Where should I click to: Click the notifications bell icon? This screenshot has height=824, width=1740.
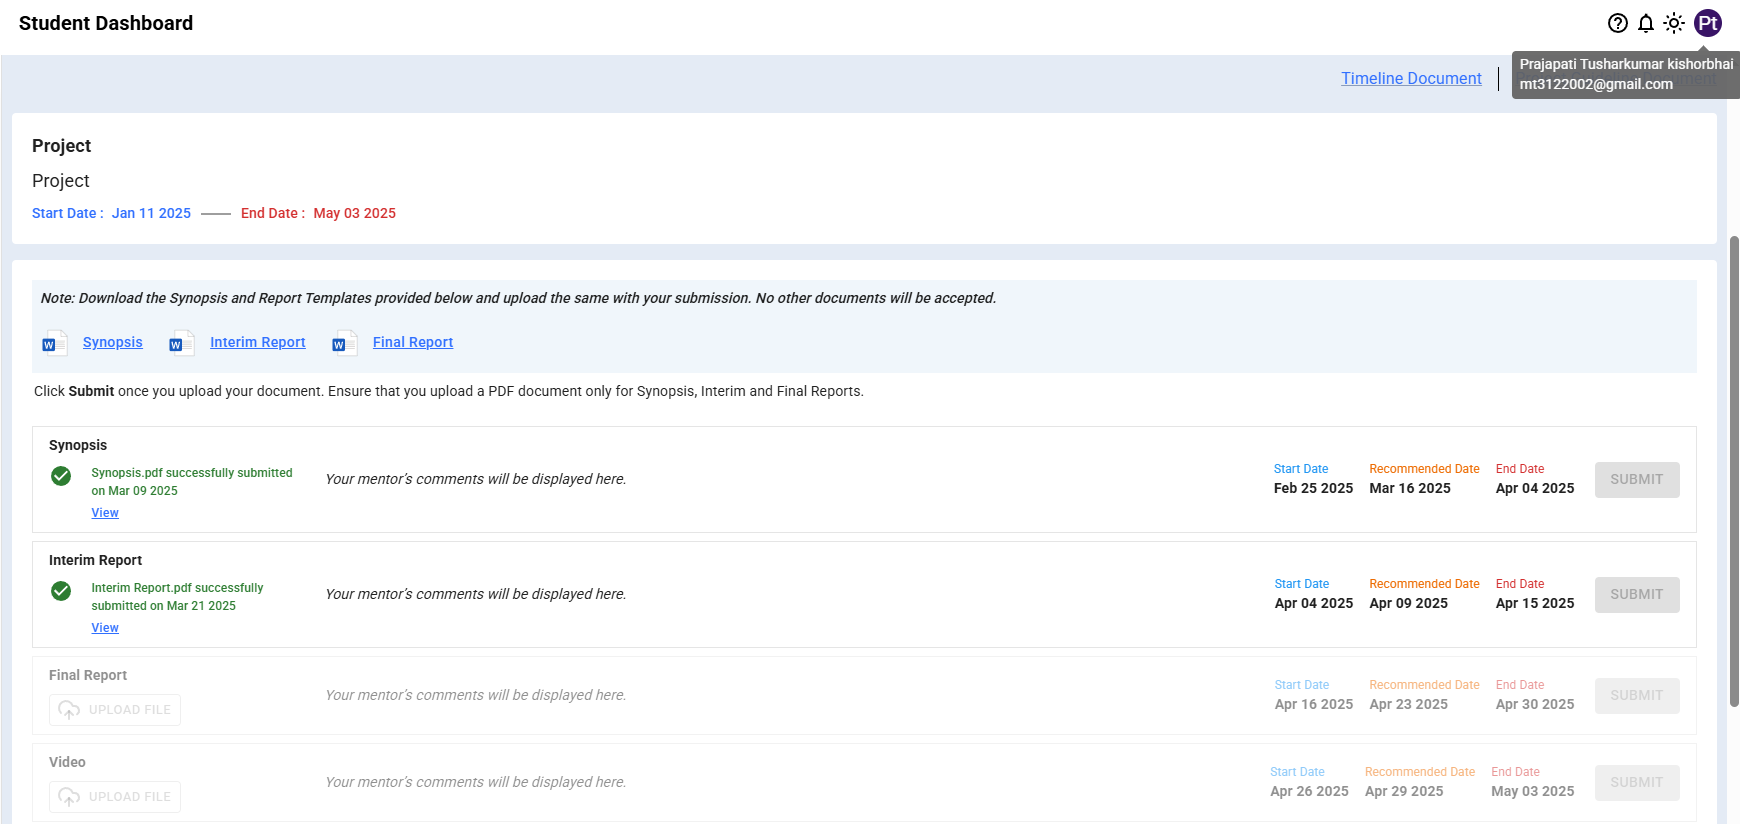1645,23
